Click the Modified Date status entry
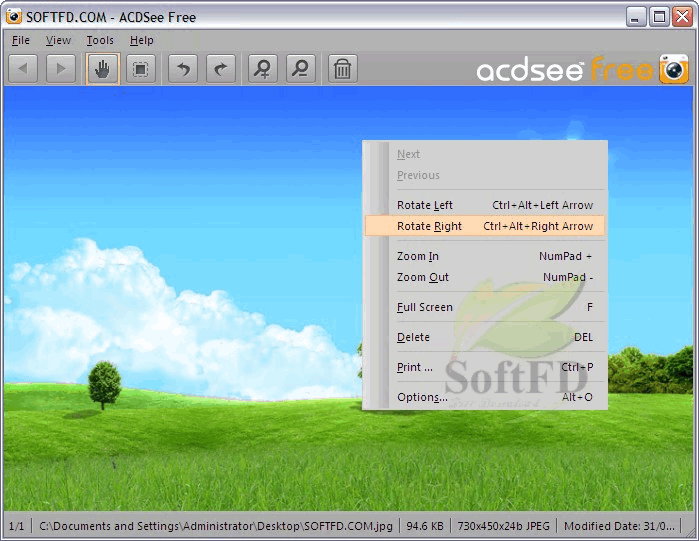Image resolution: width=699 pixels, height=541 pixels. (619, 526)
